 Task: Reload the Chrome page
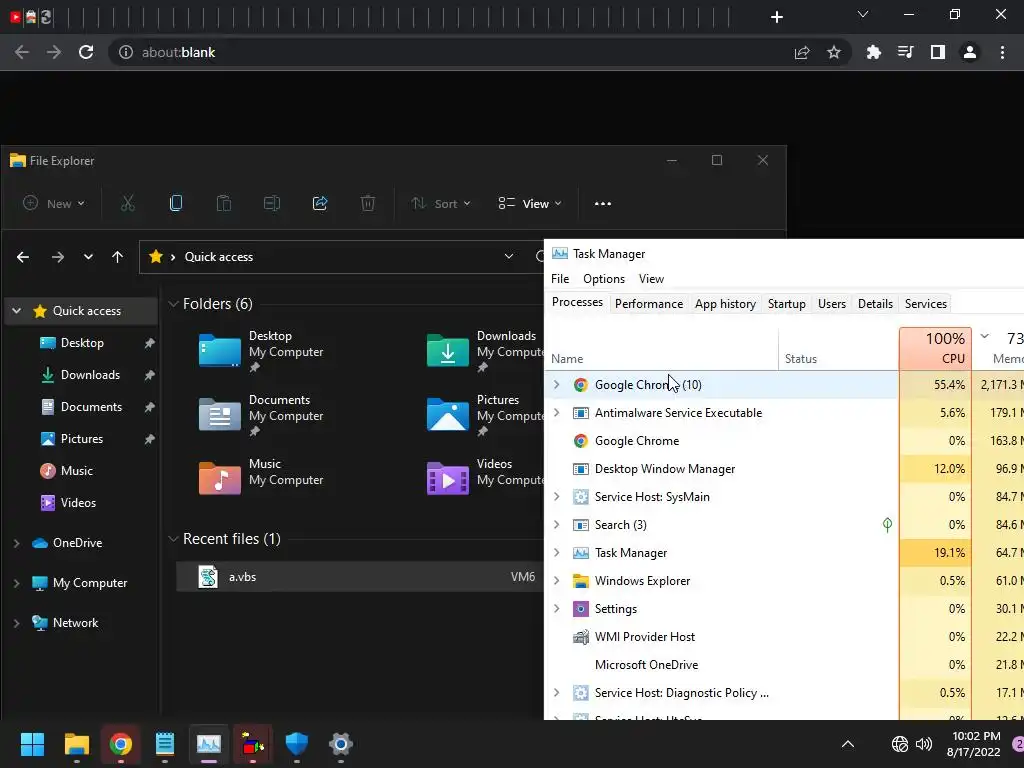tap(86, 52)
